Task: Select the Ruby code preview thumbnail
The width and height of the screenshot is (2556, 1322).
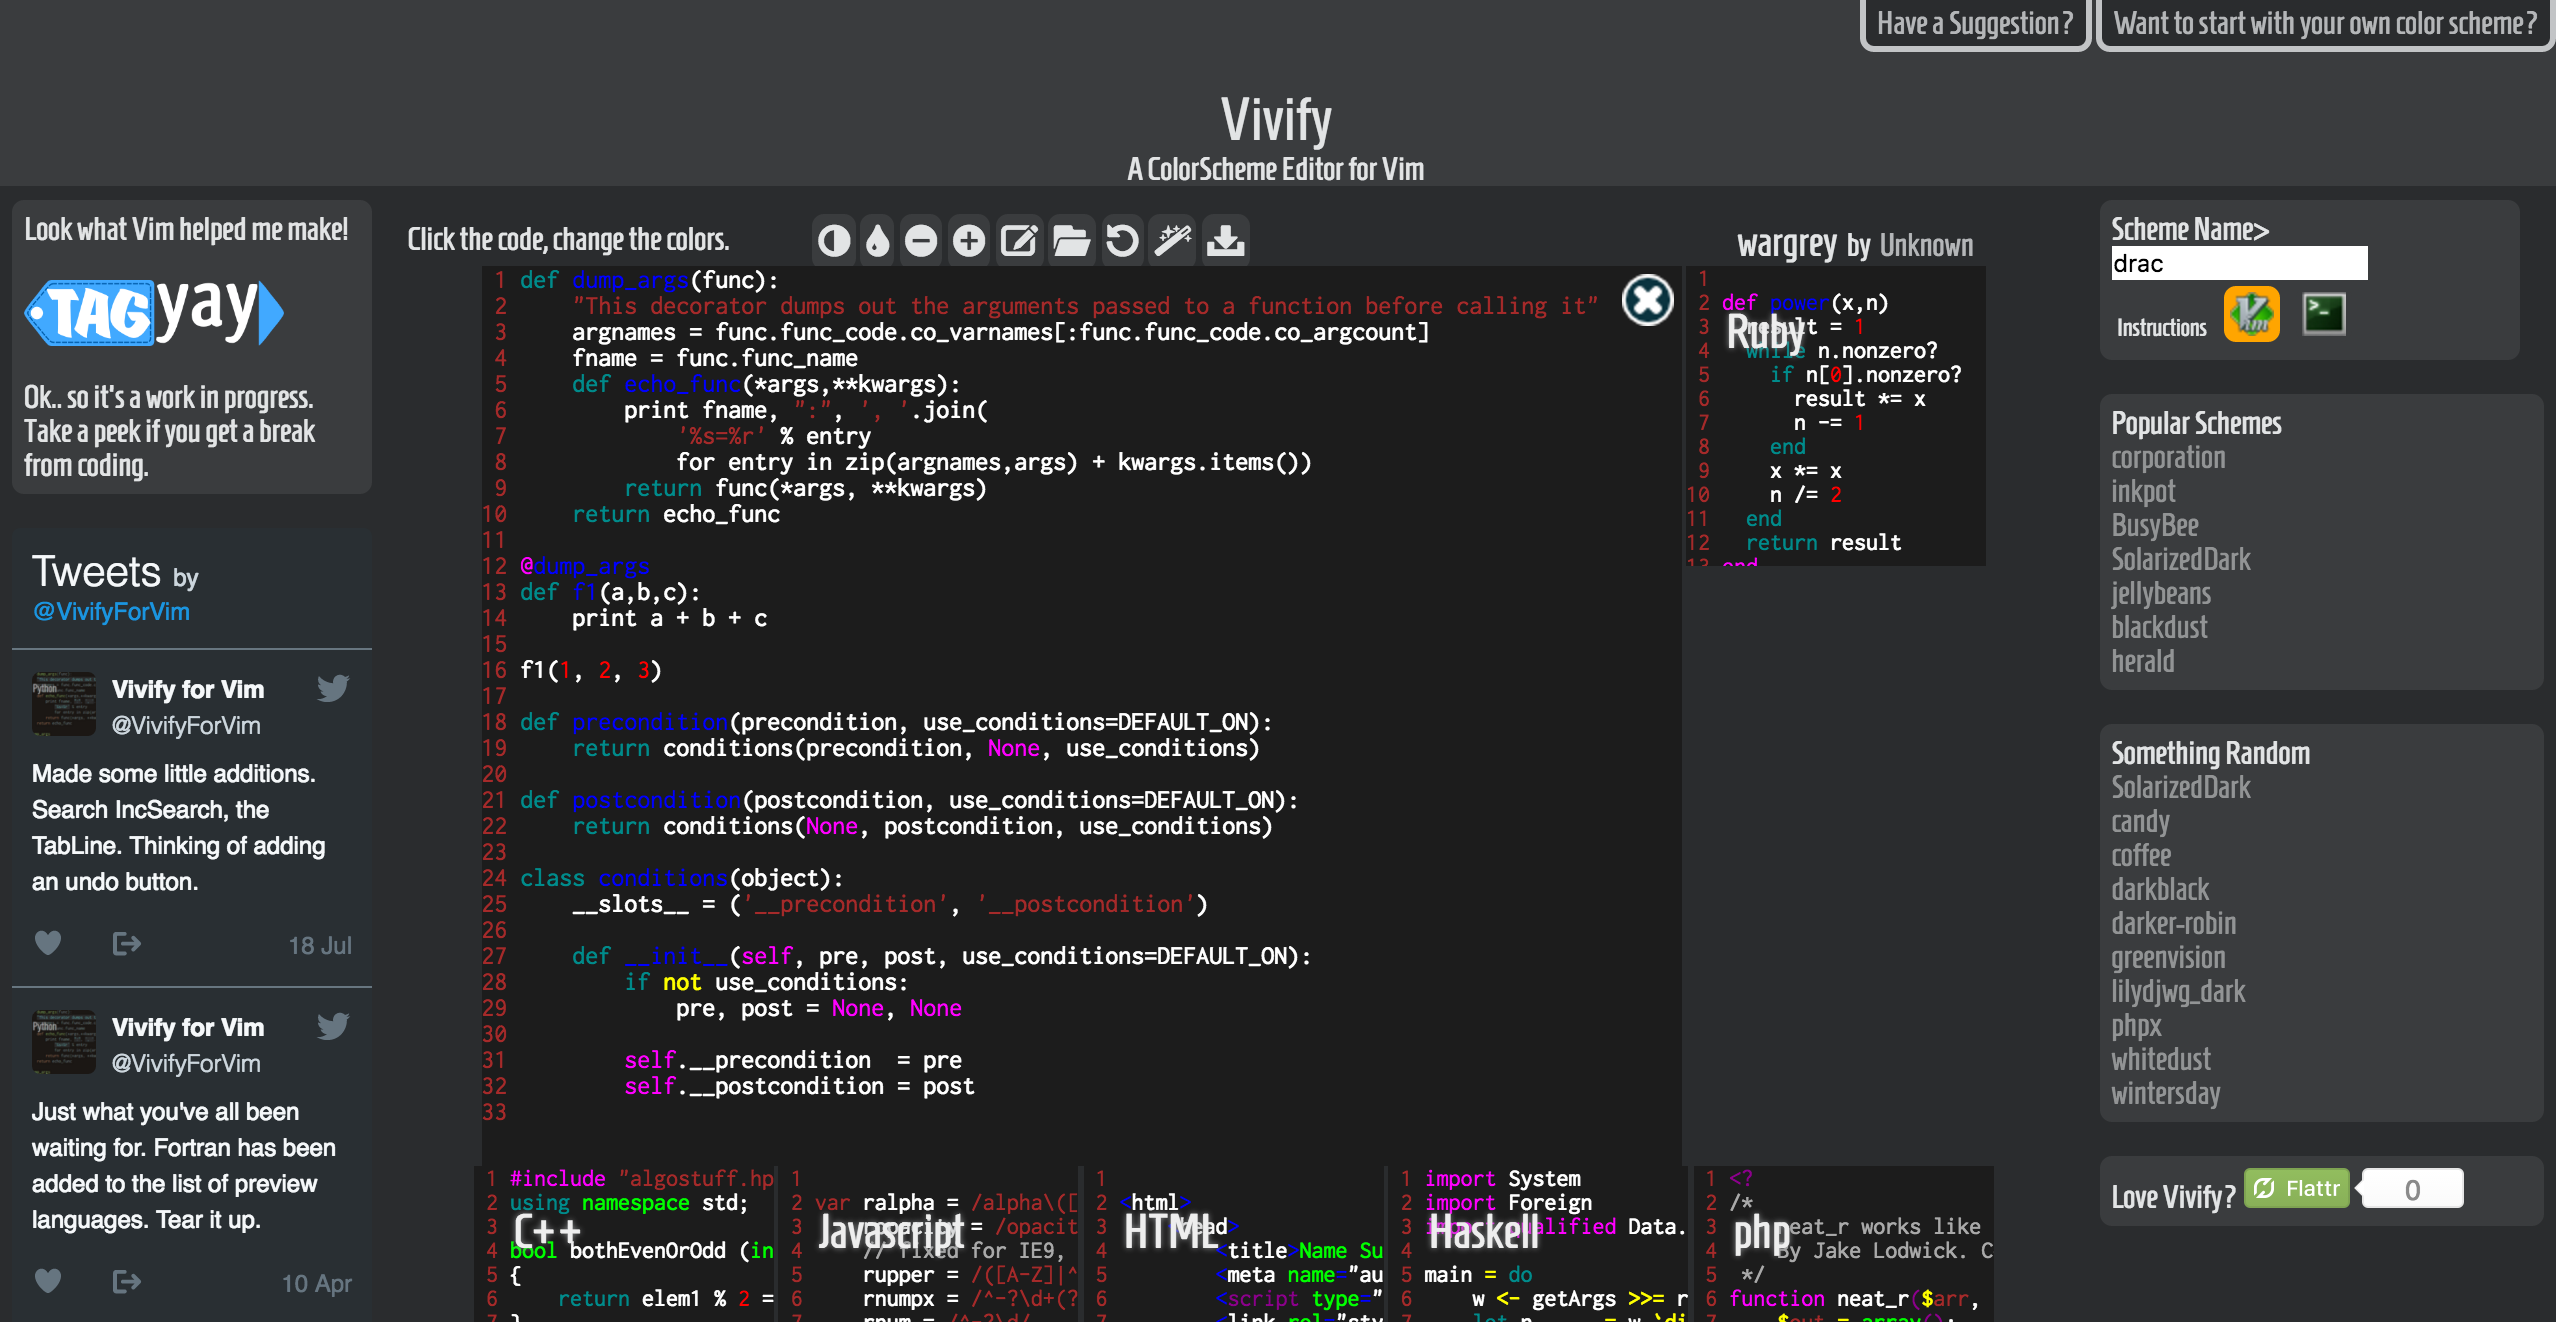Action: click(1834, 416)
